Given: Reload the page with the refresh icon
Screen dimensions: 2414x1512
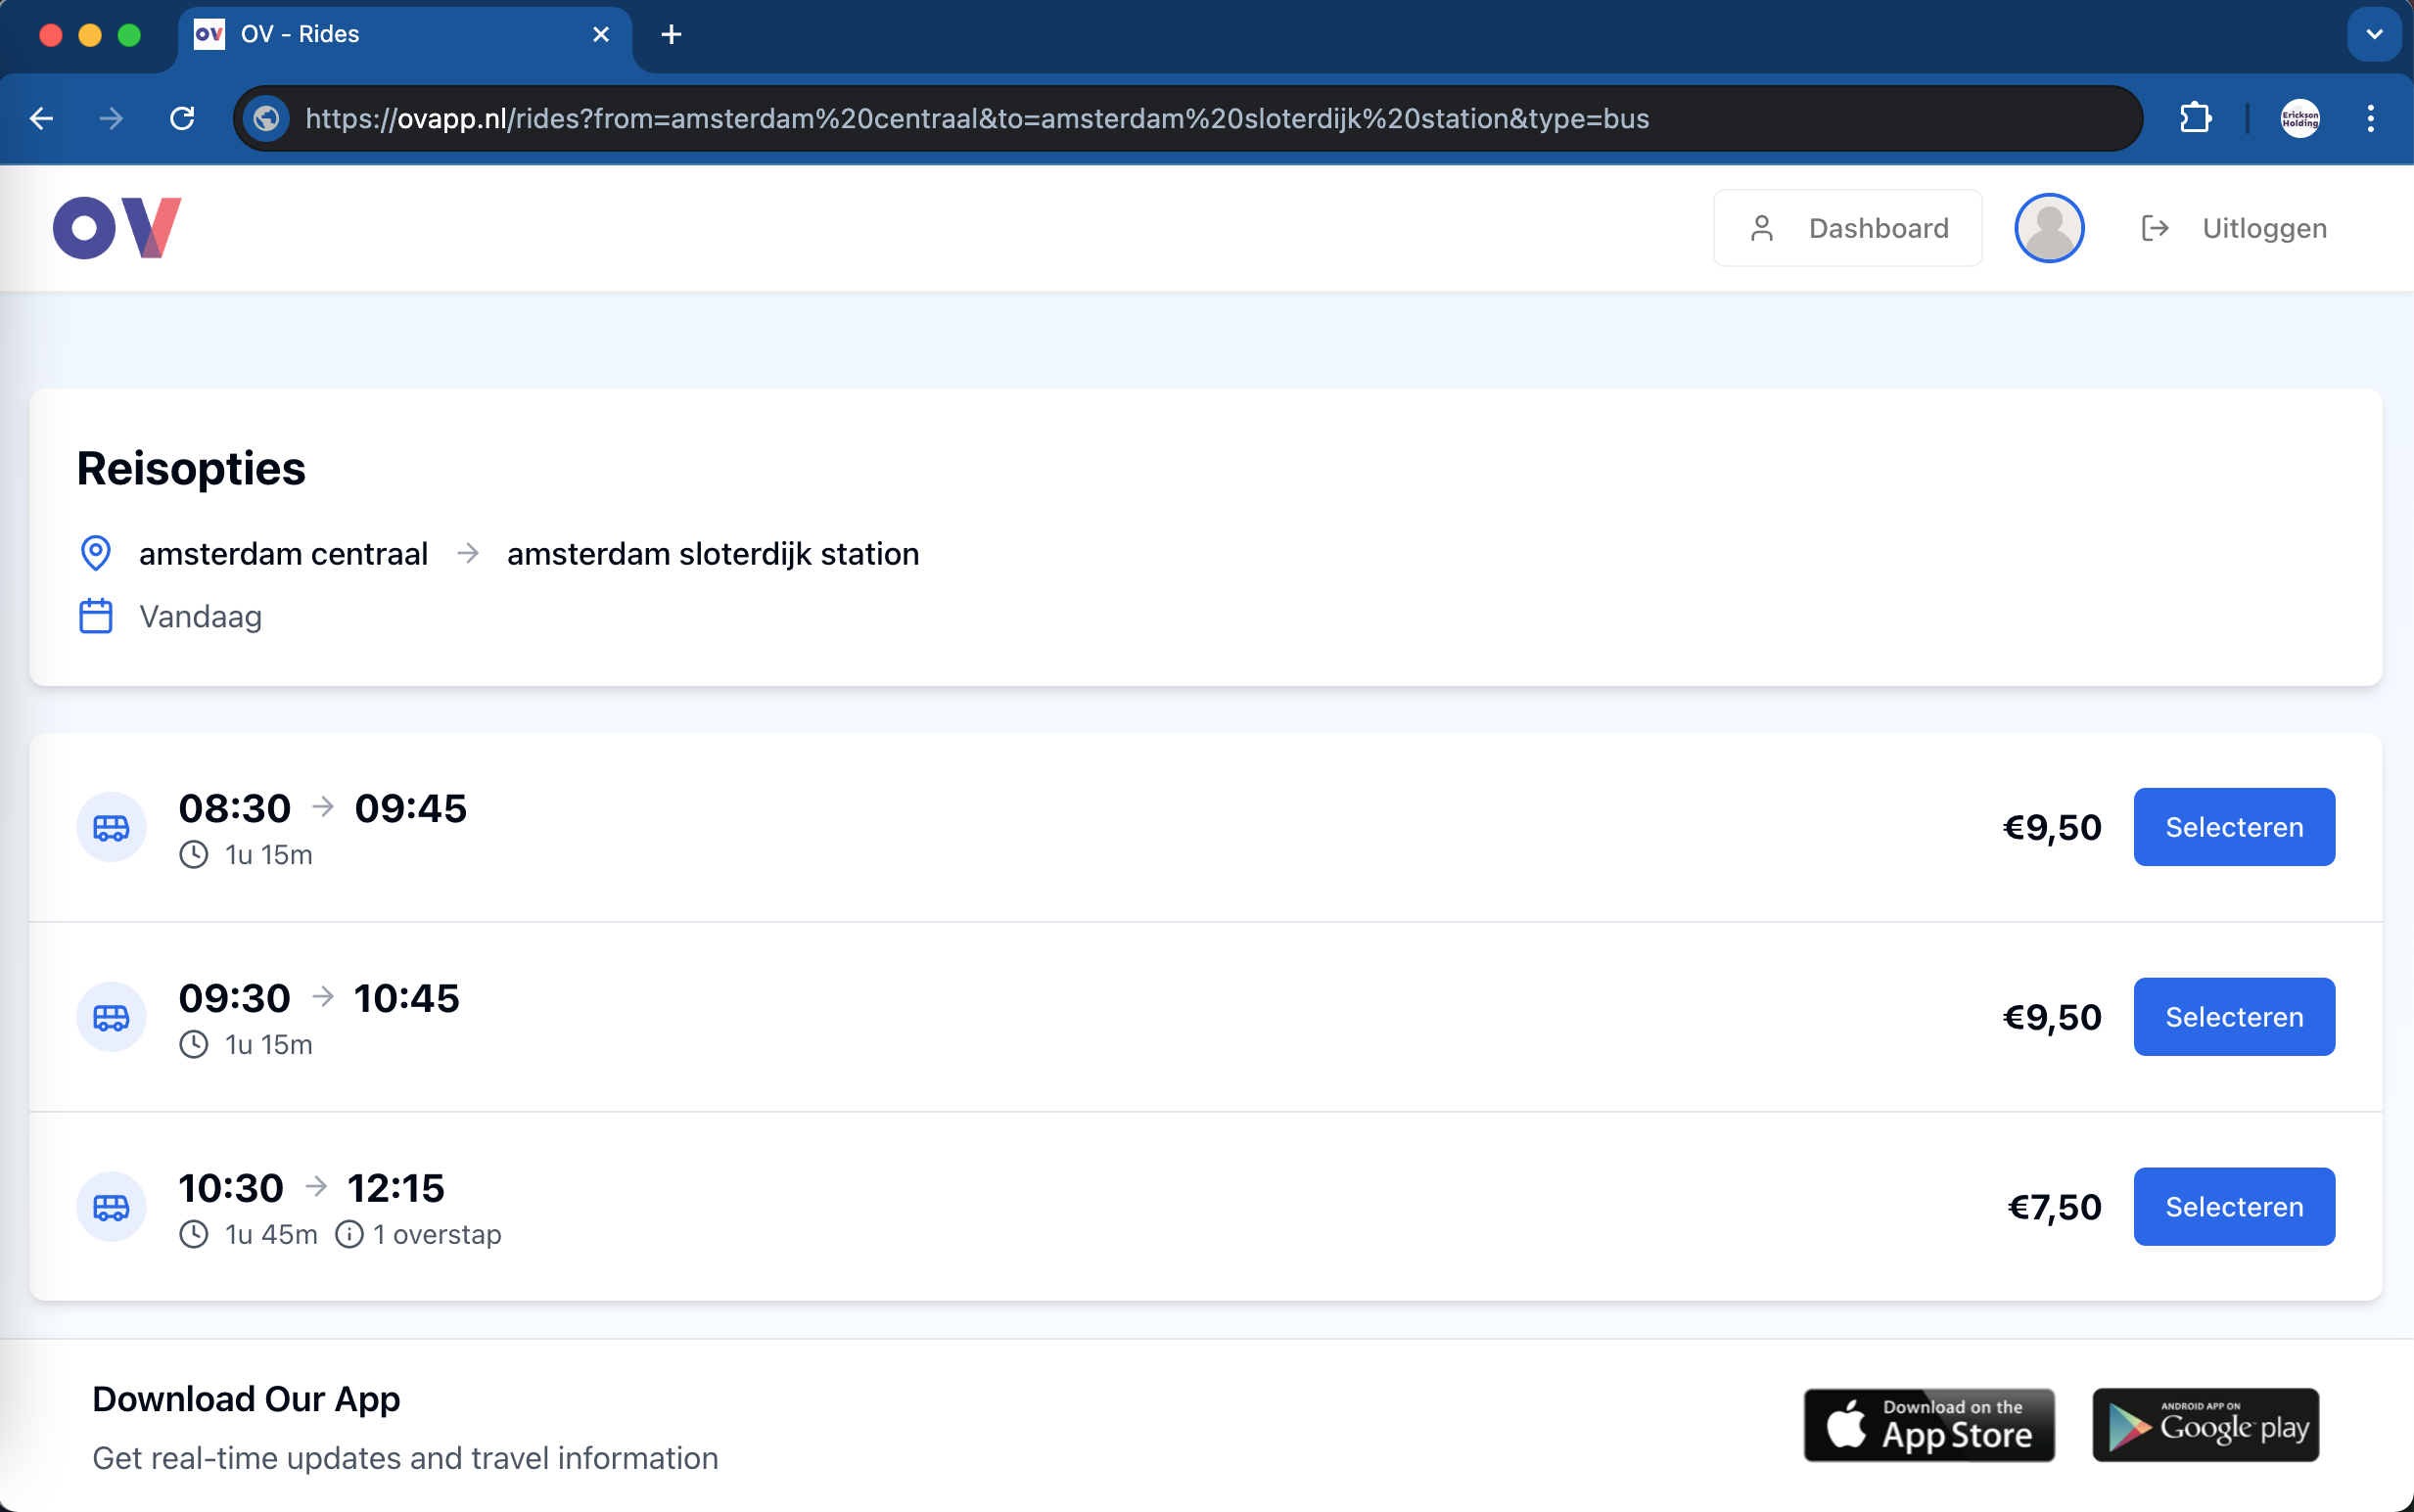Looking at the screenshot, I should (182, 118).
